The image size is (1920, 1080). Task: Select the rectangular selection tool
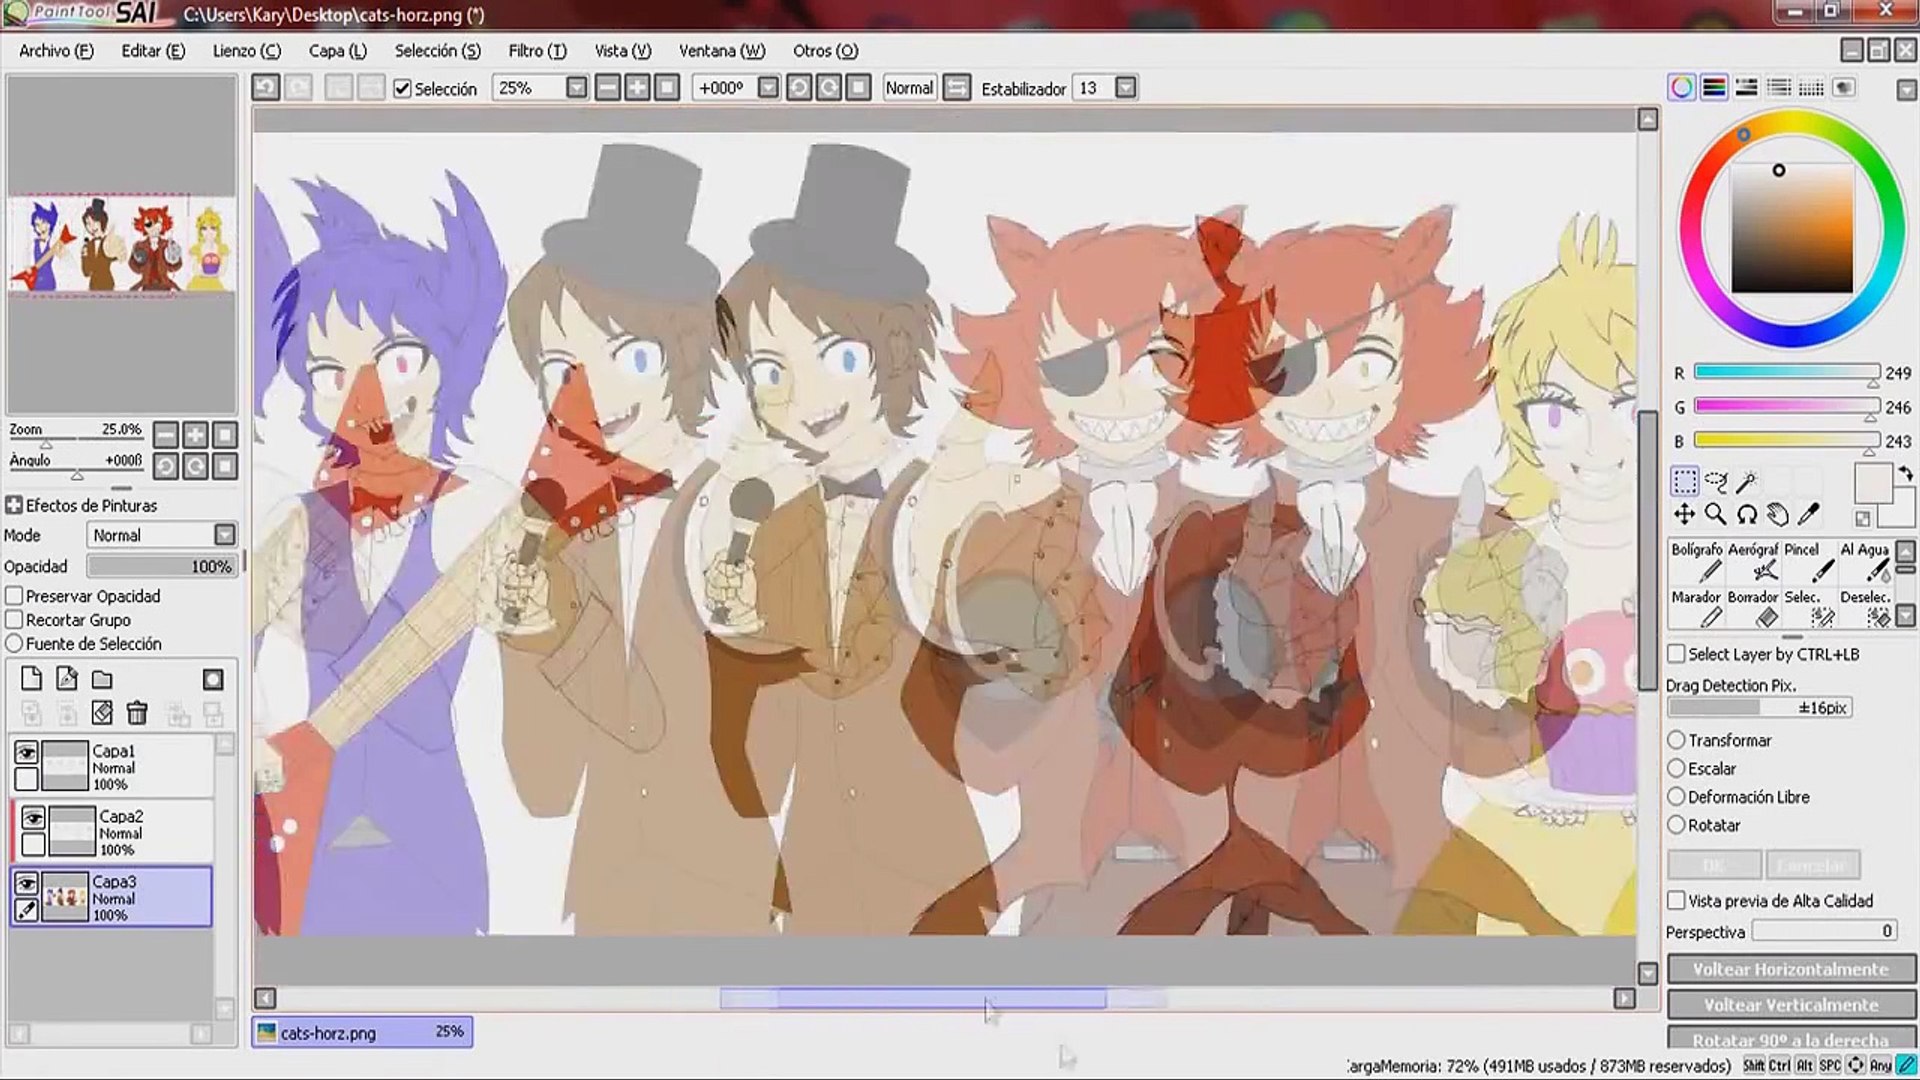coord(1684,482)
